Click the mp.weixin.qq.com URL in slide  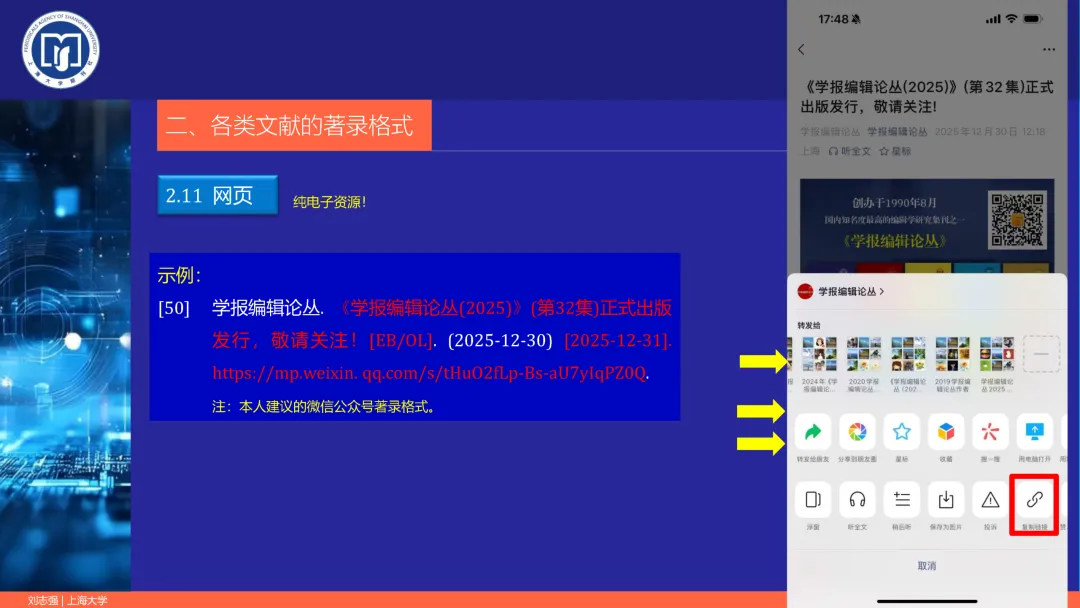(x=429, y=373)
